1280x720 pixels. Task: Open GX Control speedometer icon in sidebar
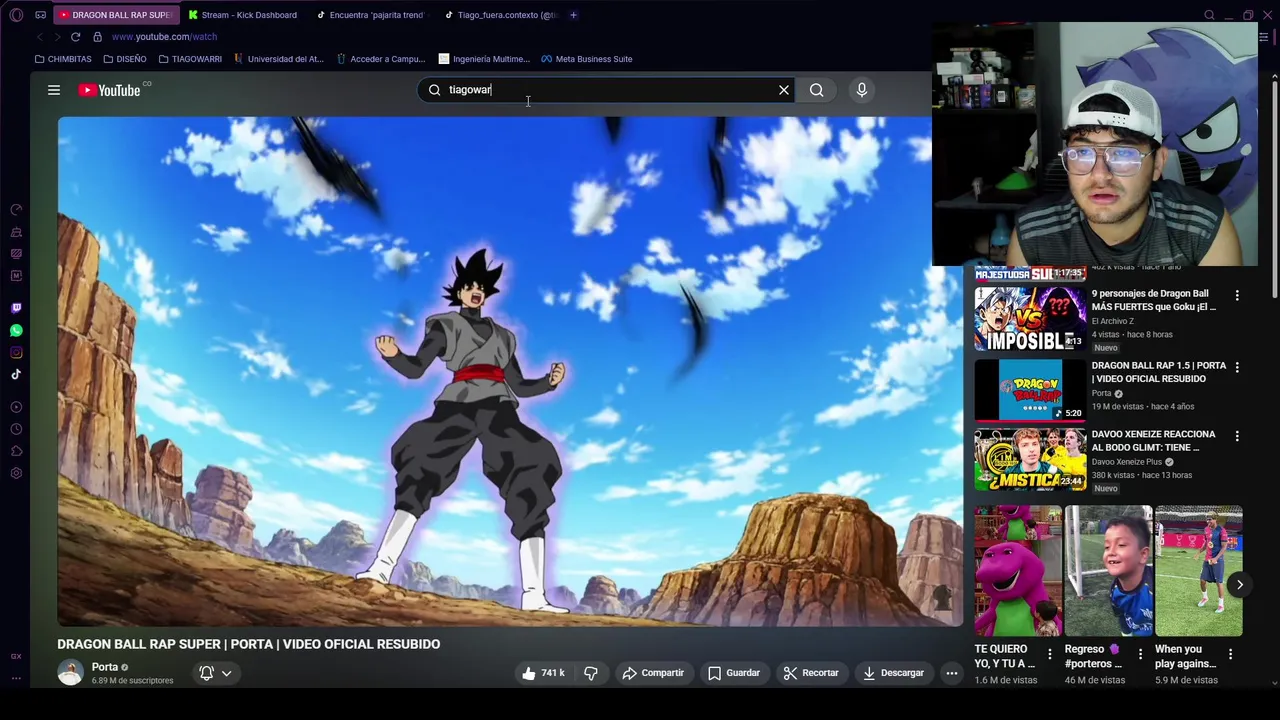coord(16,210)
